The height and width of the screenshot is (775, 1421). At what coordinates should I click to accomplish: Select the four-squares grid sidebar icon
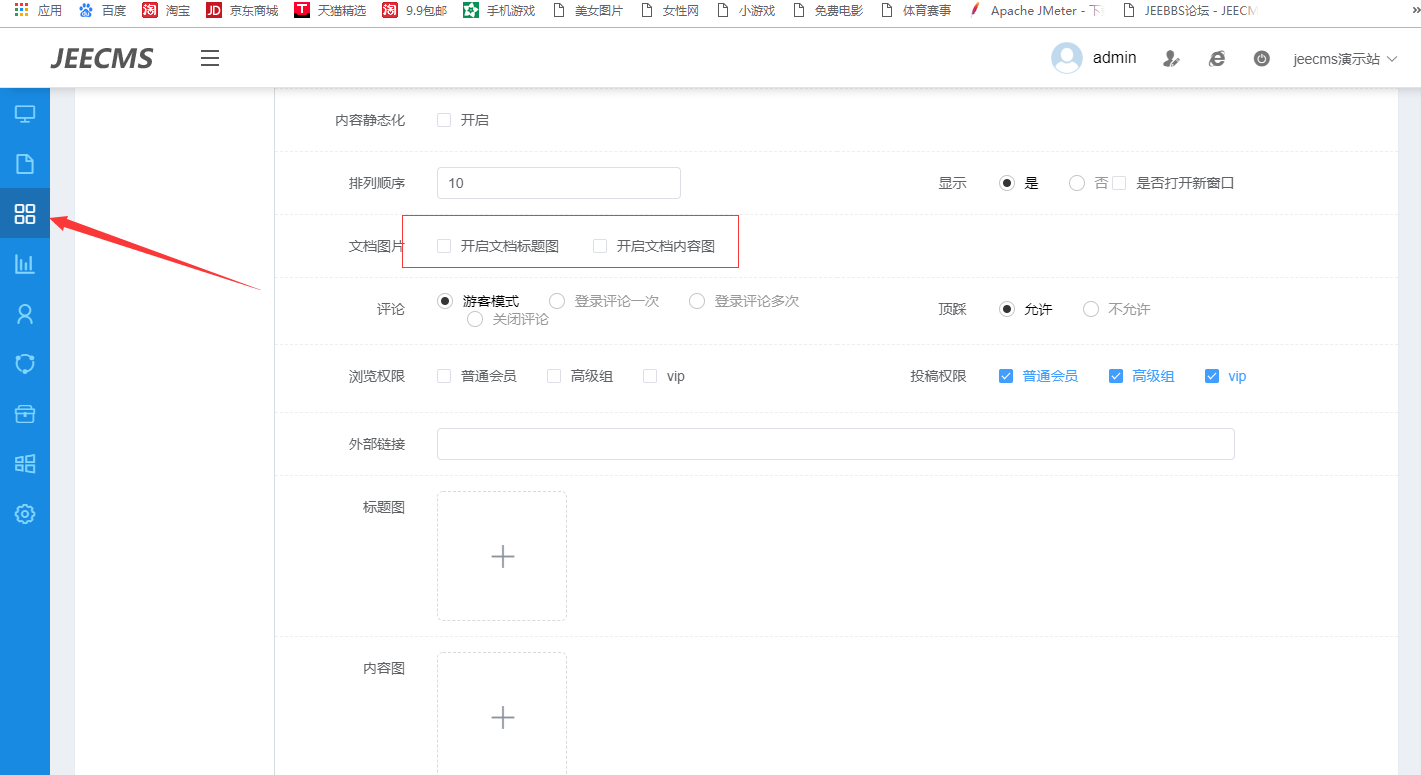(25, 214)
